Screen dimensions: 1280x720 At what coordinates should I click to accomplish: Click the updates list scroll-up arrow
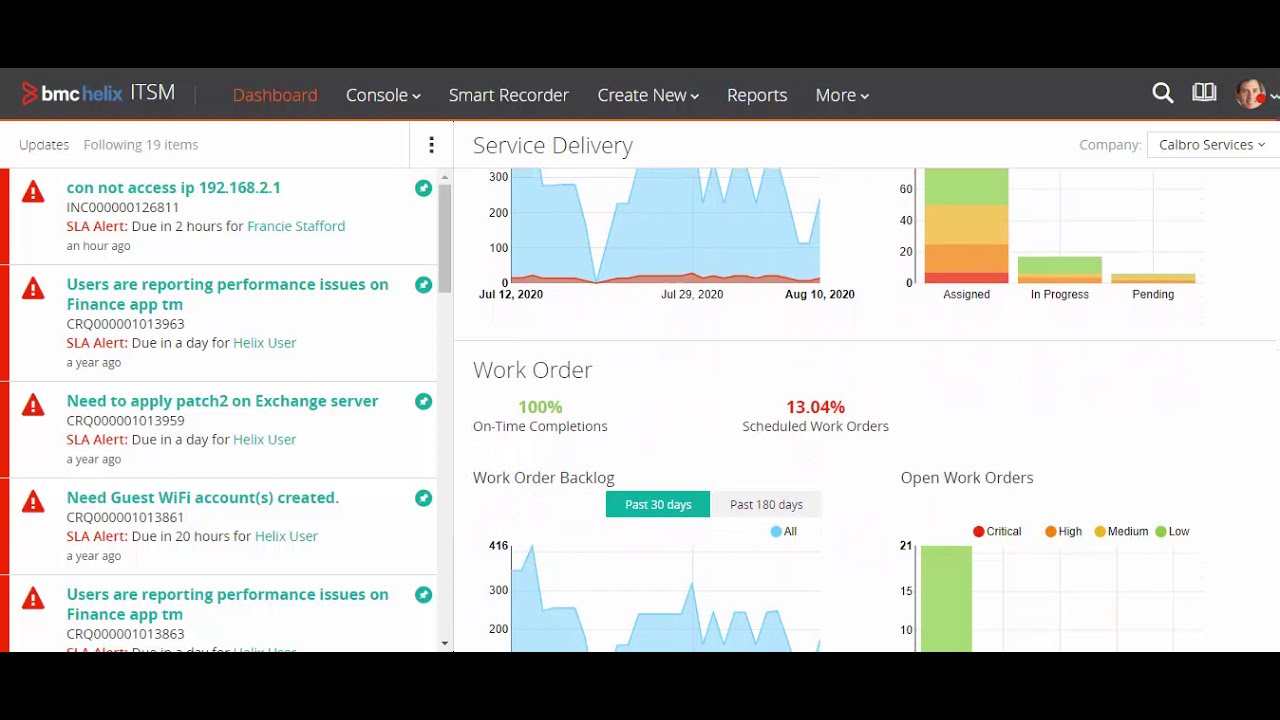(x=445, y=177)
